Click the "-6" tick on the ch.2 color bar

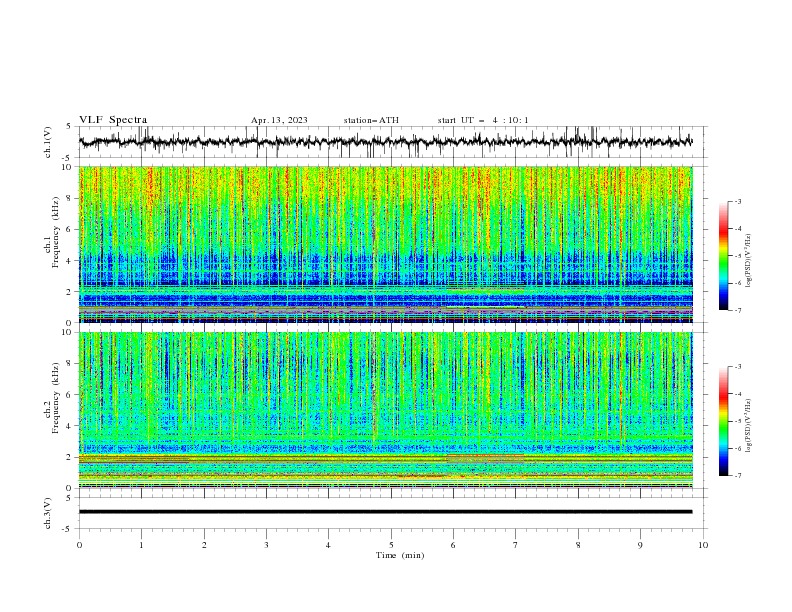tap(738, 448)
